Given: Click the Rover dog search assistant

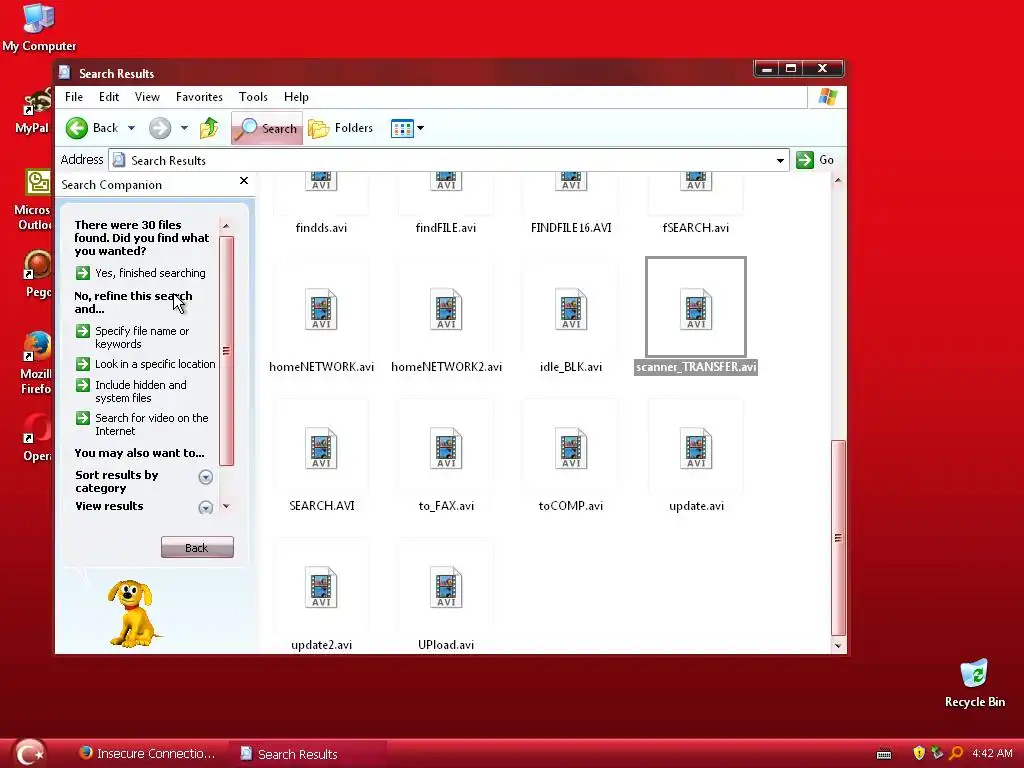Looking at the screenshot, I should click(x=133, y=614).
